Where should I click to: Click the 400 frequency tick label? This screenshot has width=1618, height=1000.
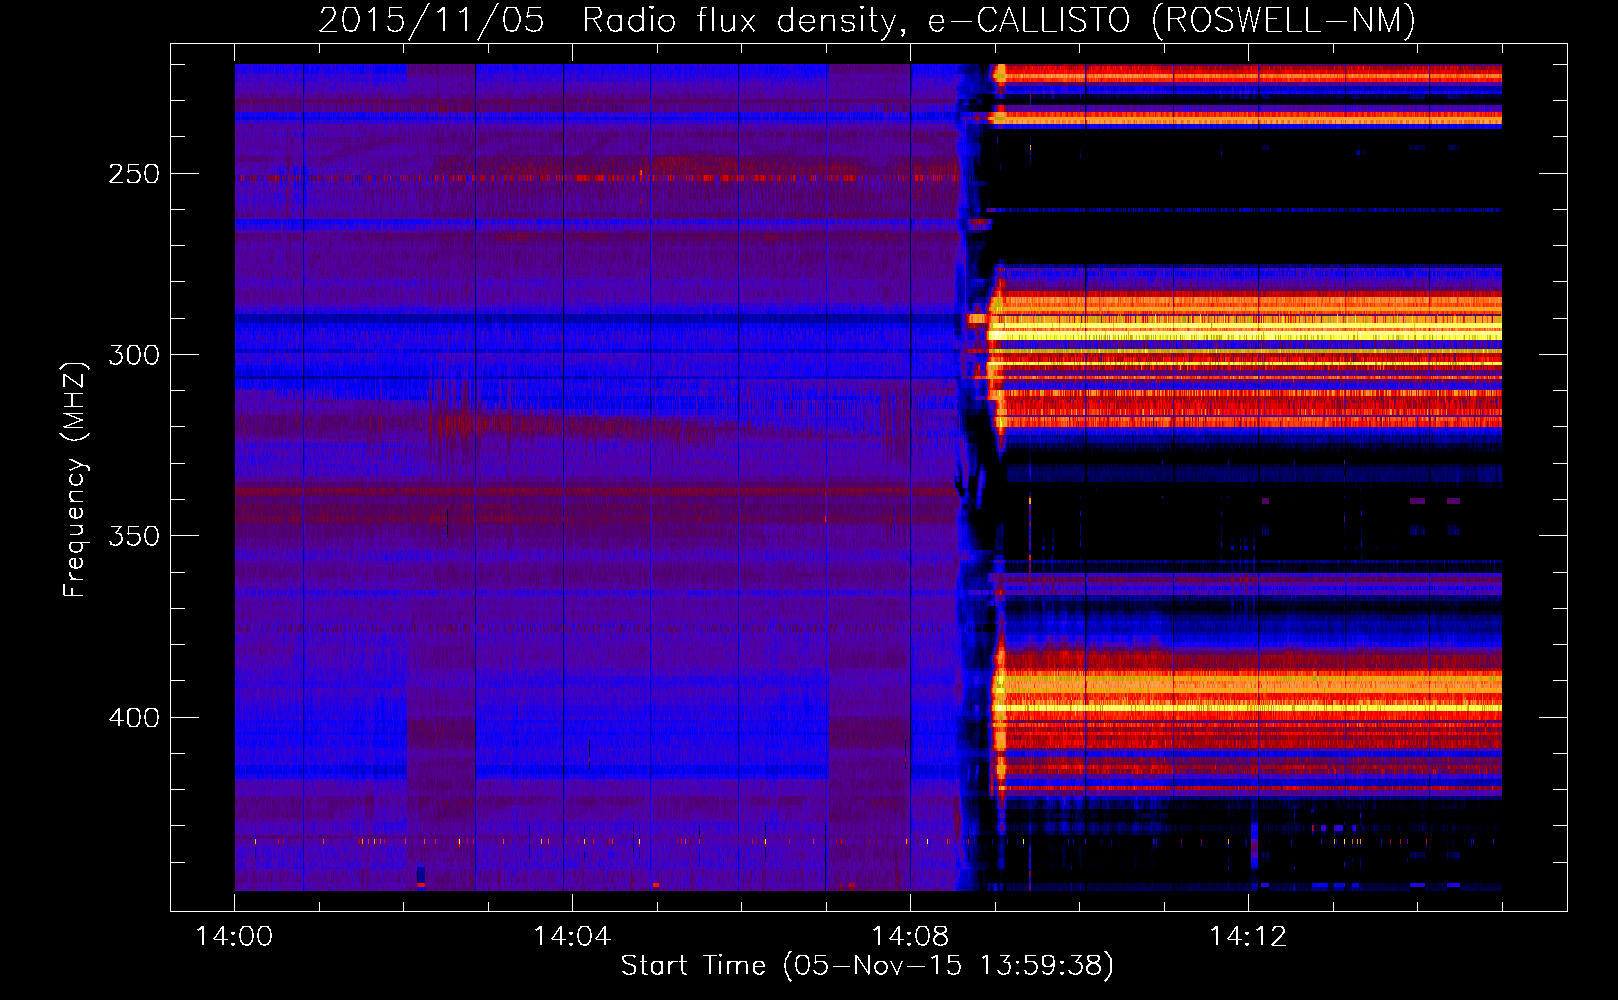tap(134, 718)
